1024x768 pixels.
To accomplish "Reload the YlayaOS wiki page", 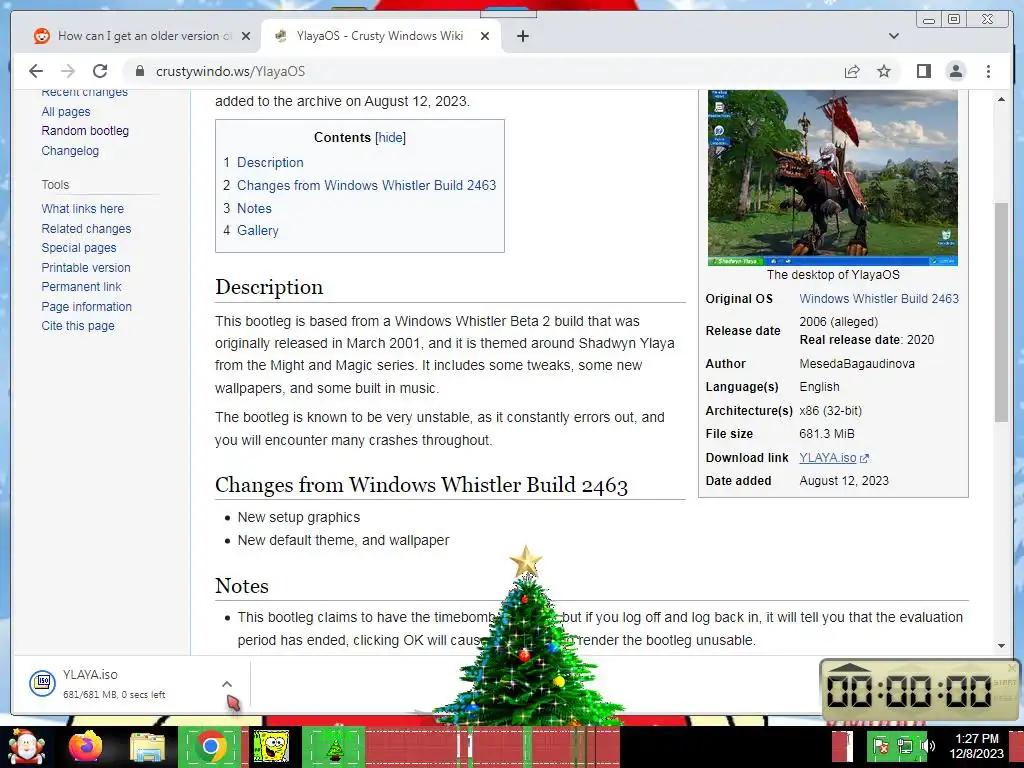I will point(100,71).
